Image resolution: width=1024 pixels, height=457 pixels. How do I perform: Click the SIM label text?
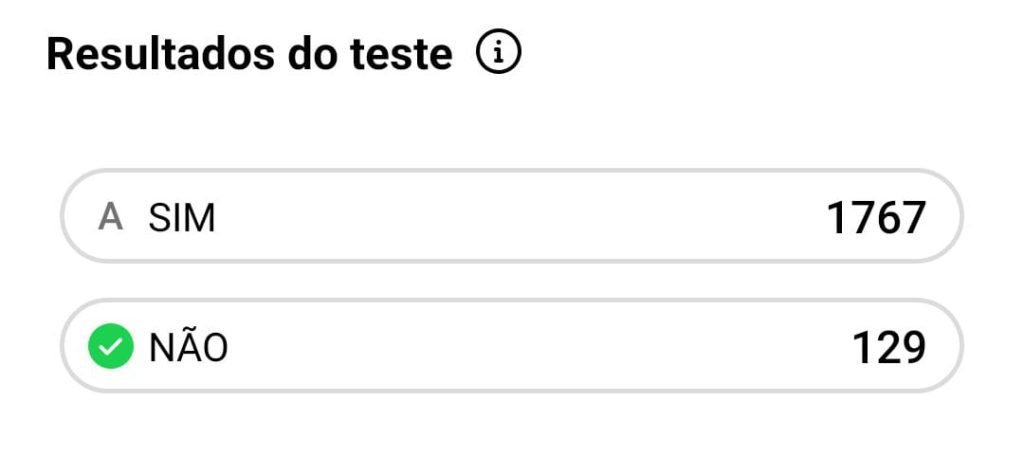[x=181, y=218]
